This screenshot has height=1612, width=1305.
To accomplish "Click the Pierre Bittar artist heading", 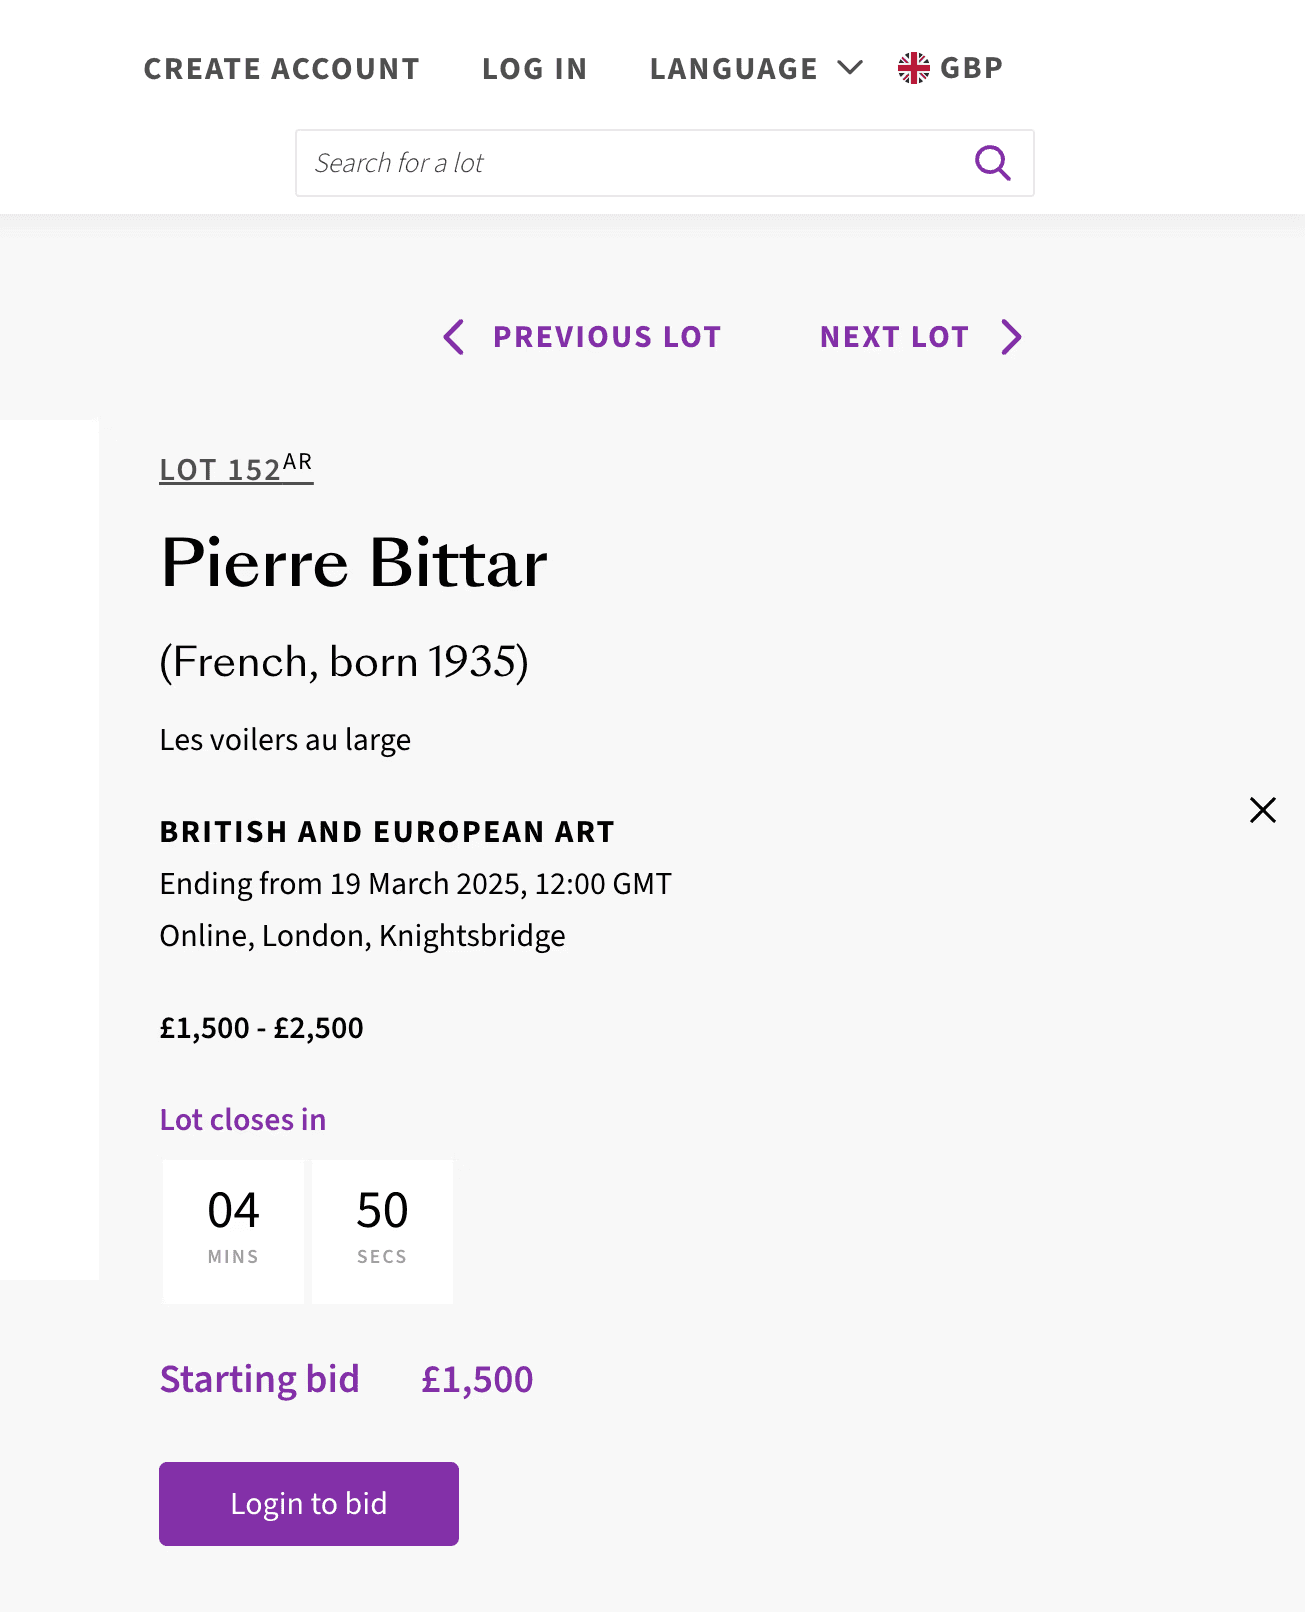I will 354,562.
